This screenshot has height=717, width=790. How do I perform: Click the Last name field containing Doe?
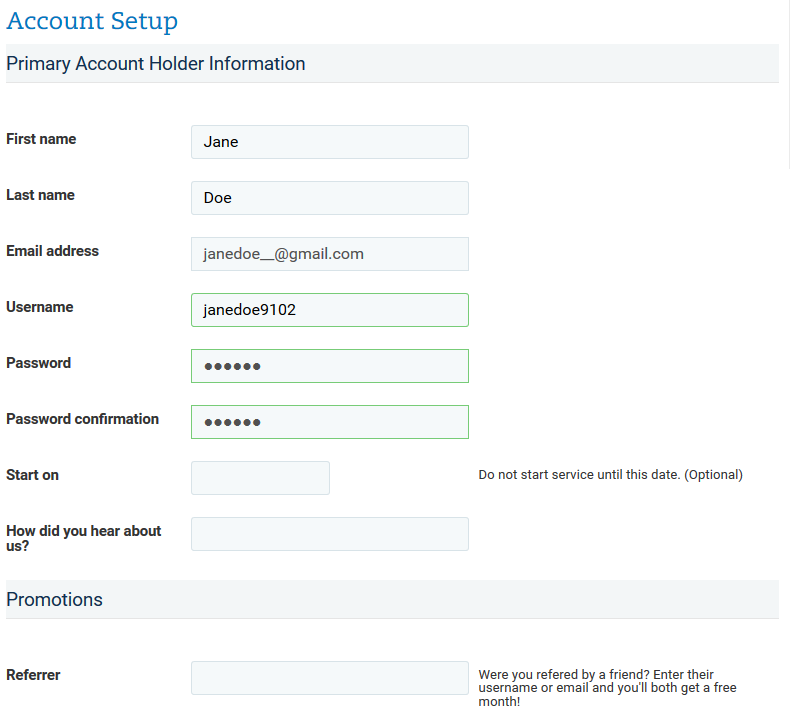[x=330, y=198]
